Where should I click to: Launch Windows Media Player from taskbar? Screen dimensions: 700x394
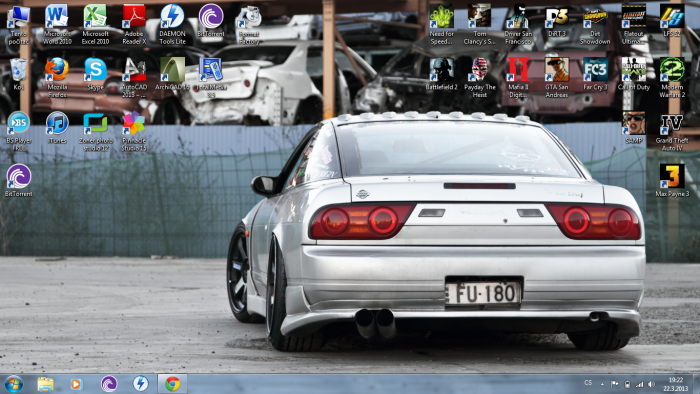coord(76,384)
